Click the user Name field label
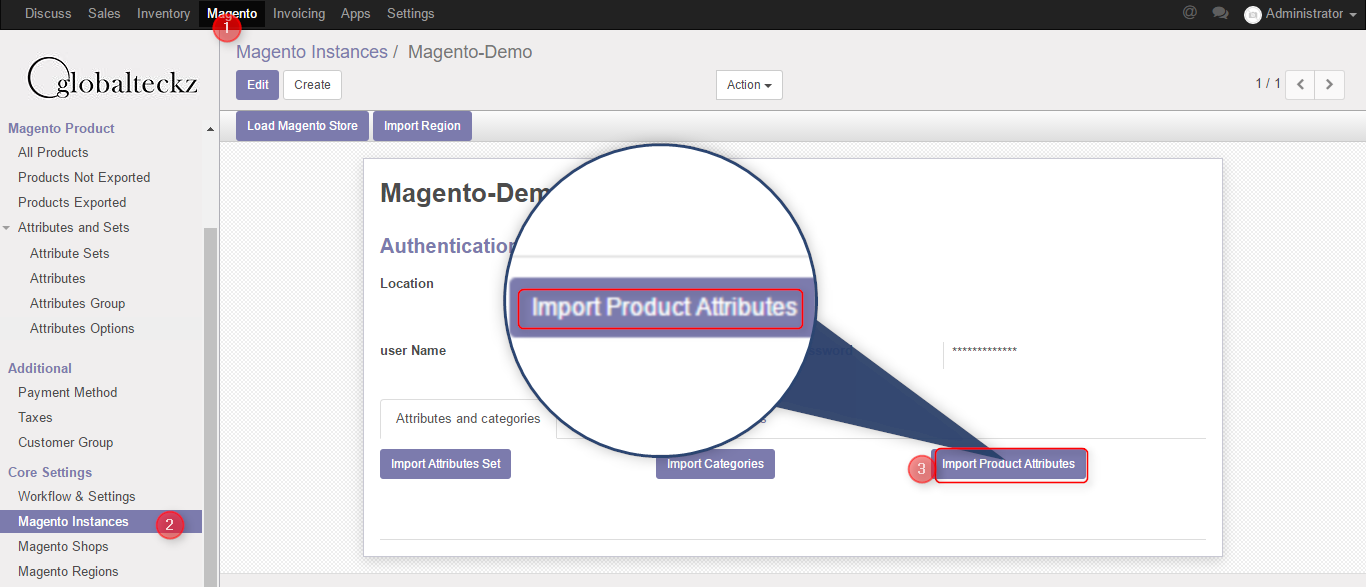 click(x=413, y=351)
